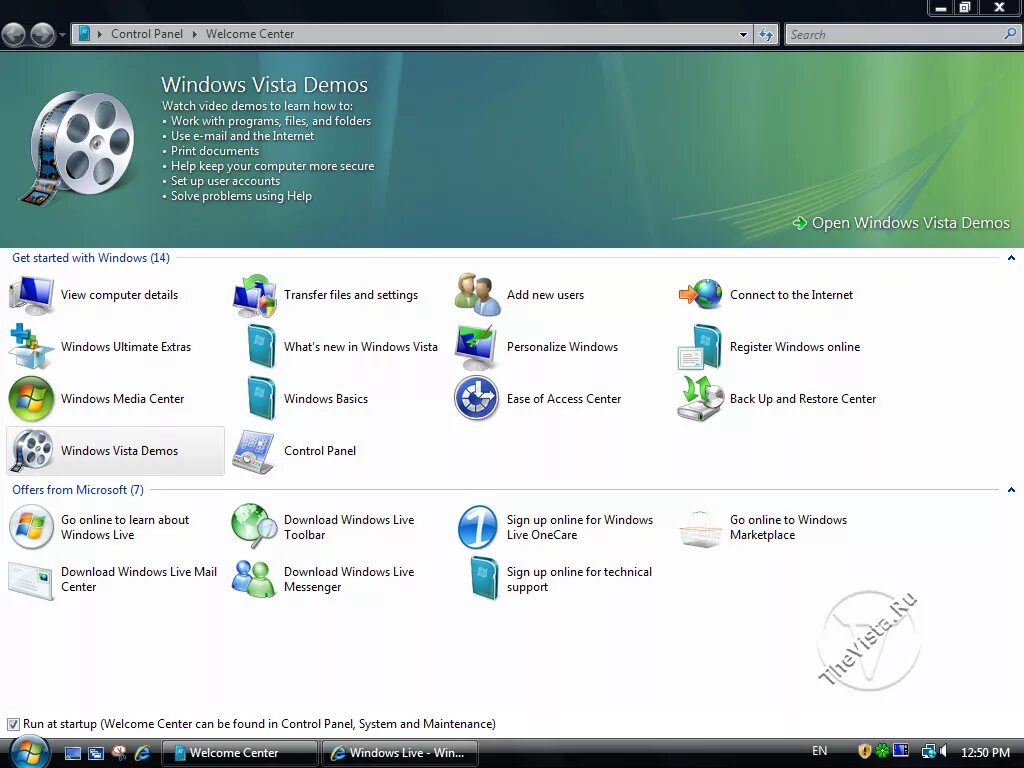The image size is (1024, 768).
Task: Open the Control Panel item
Action: click(338, 451)
